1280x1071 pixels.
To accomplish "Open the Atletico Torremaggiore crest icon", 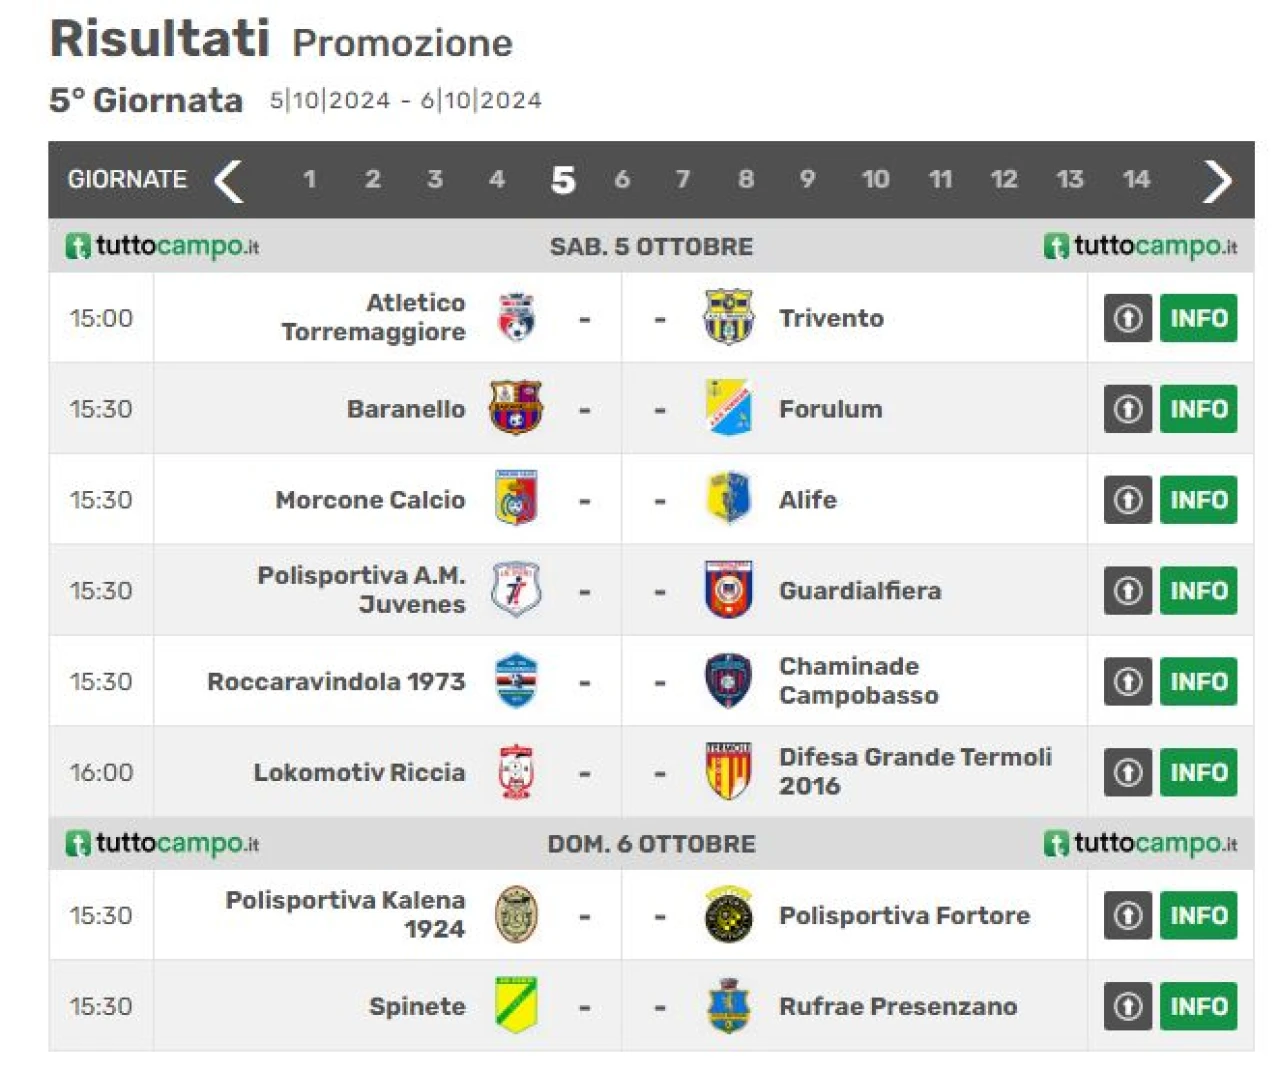I will tap(516, 318).
